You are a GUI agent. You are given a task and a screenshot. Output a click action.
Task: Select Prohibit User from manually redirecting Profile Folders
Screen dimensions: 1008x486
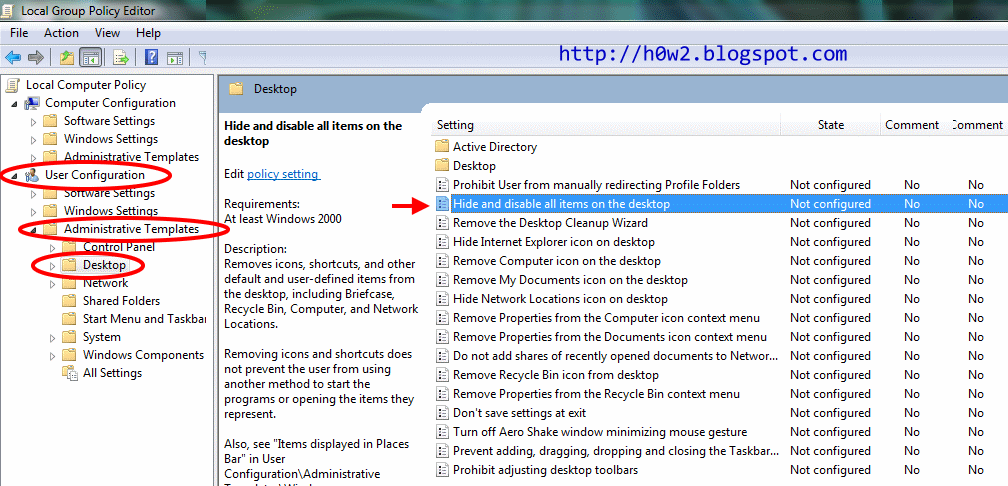[x=597, y=185]
